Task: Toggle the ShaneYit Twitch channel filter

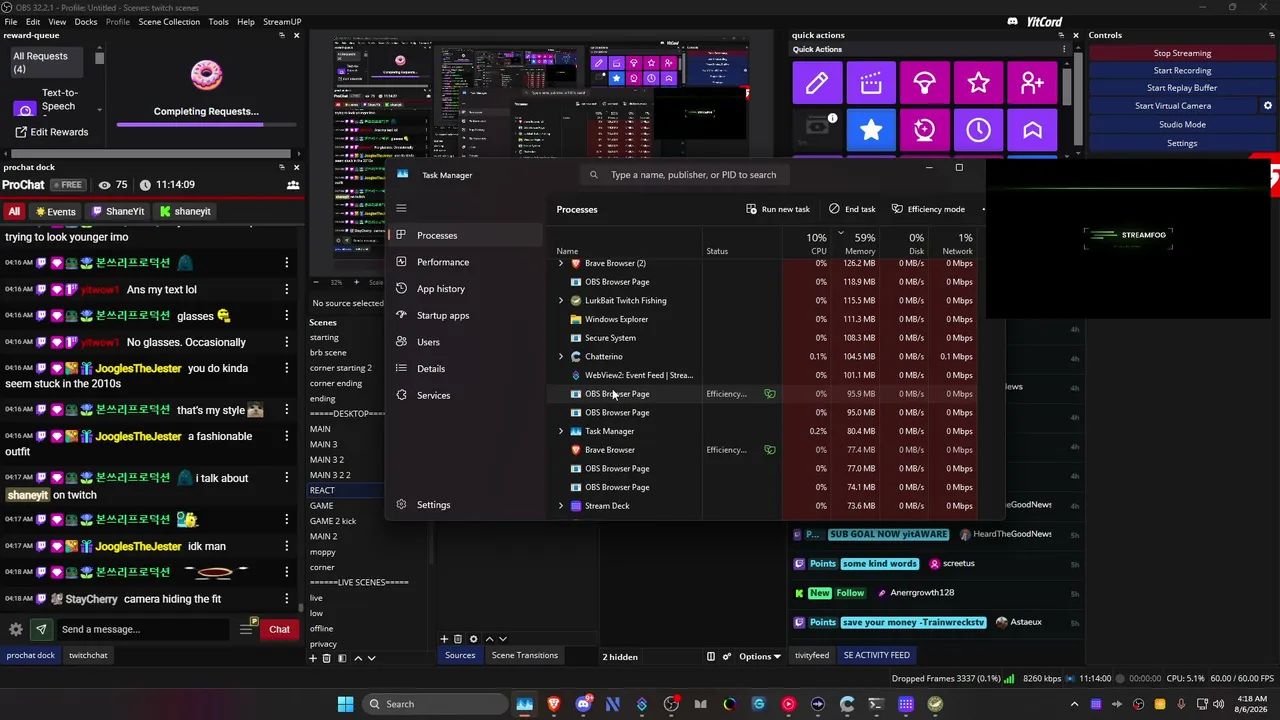Action: click(119, 211)
